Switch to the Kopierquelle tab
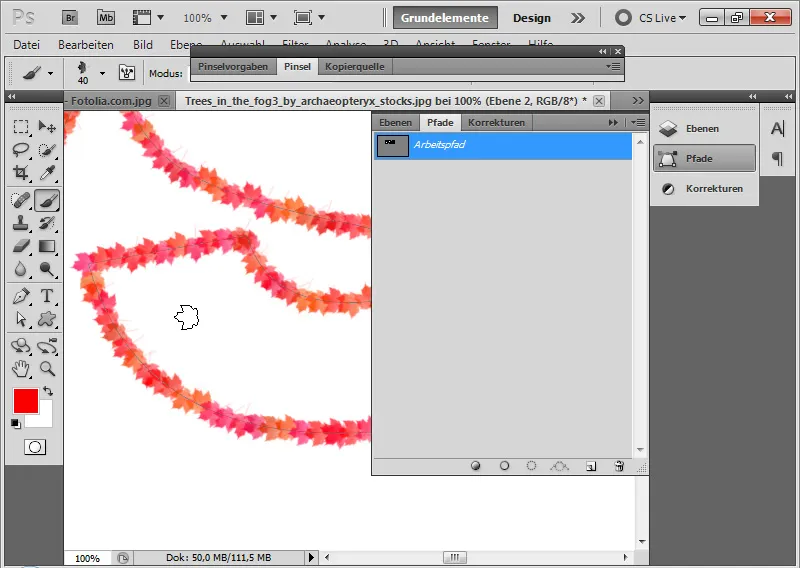800x568 pixels. pyautogui.click(x=355, y=66)
